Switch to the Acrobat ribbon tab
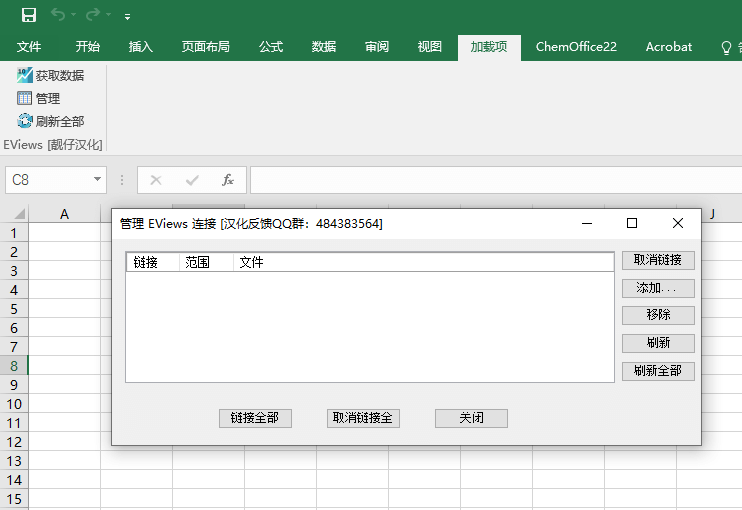Viewport: 742px width, 510px height. pyautogui.click(x=669, y=47)
